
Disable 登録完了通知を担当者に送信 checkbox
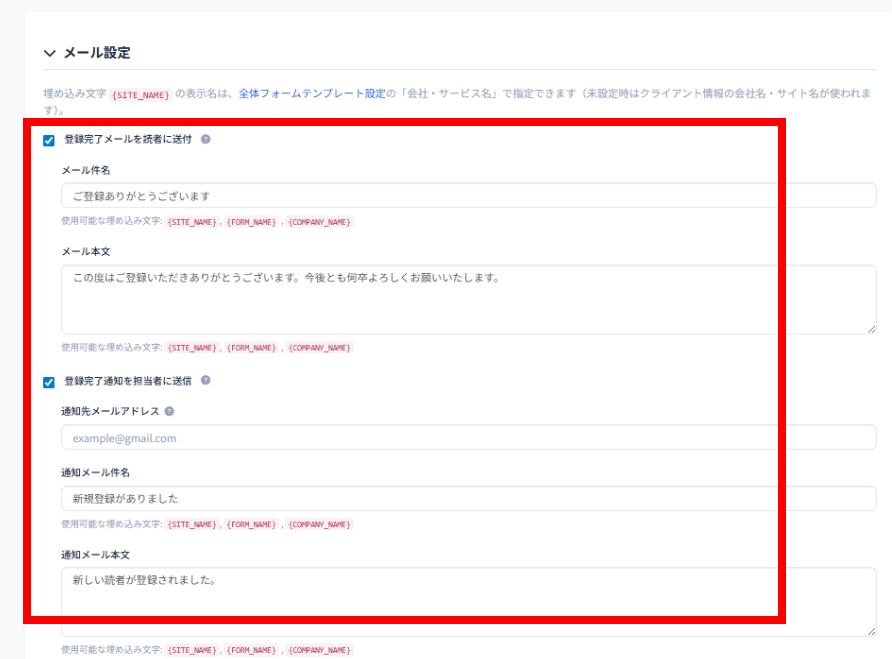point(49,382)
